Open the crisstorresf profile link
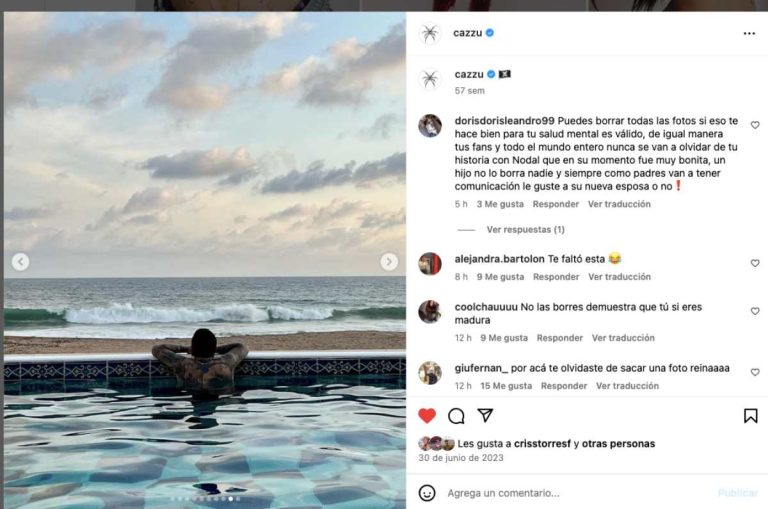 (x=542, y=443)
